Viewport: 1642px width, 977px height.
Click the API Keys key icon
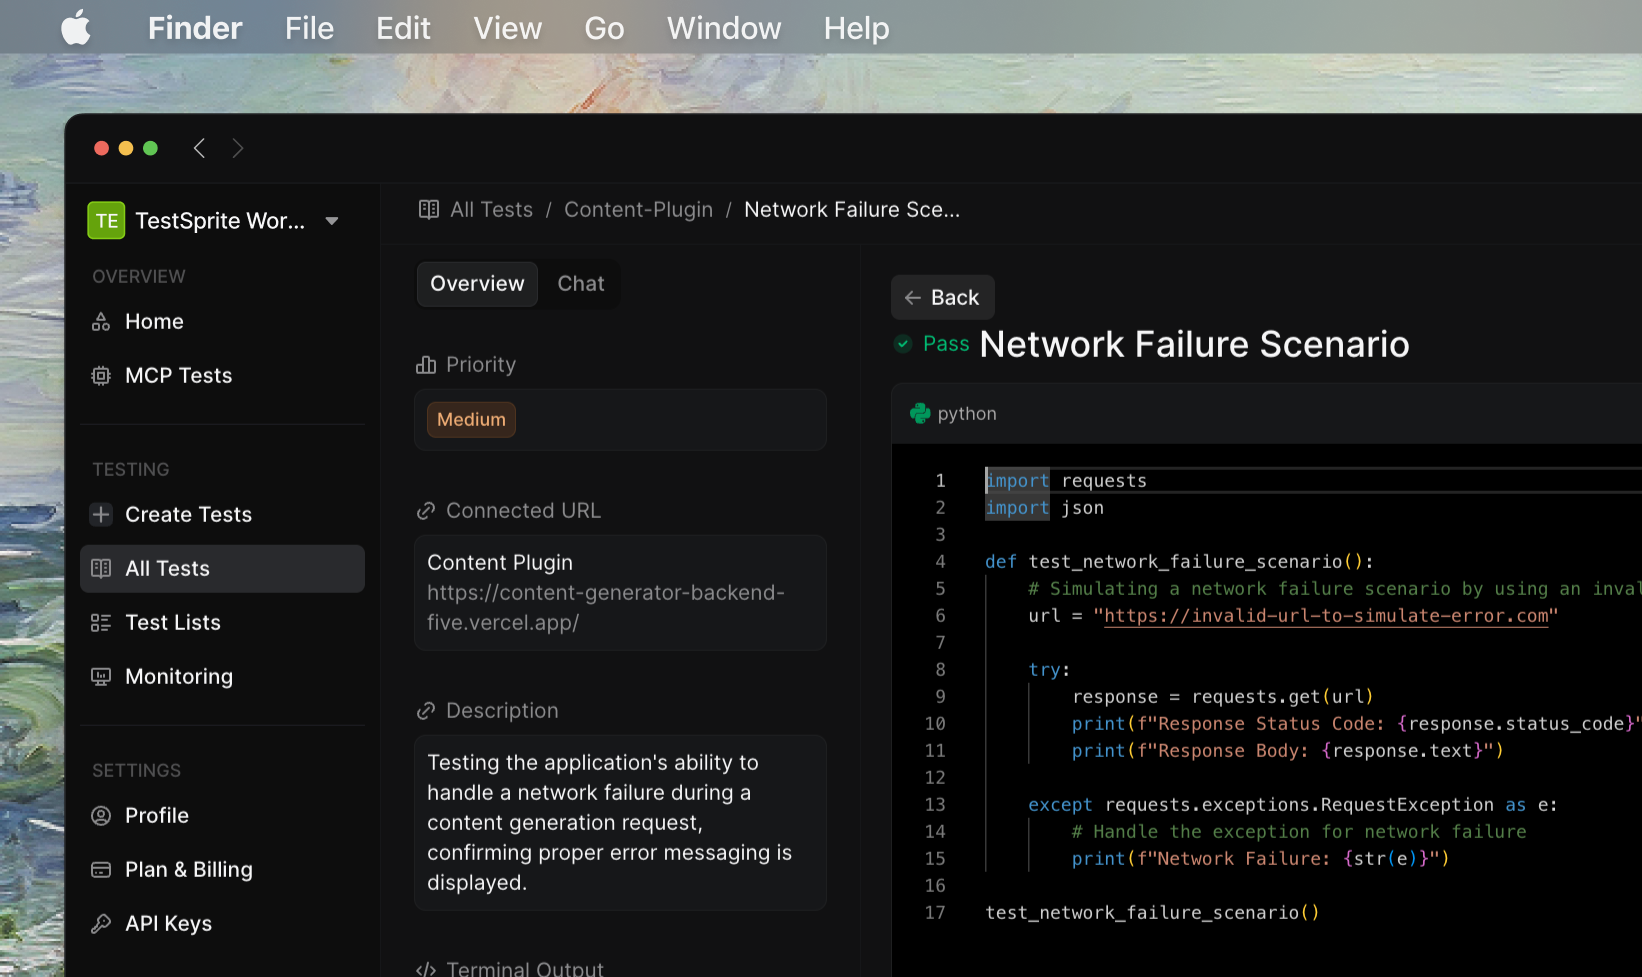(101, 924)
